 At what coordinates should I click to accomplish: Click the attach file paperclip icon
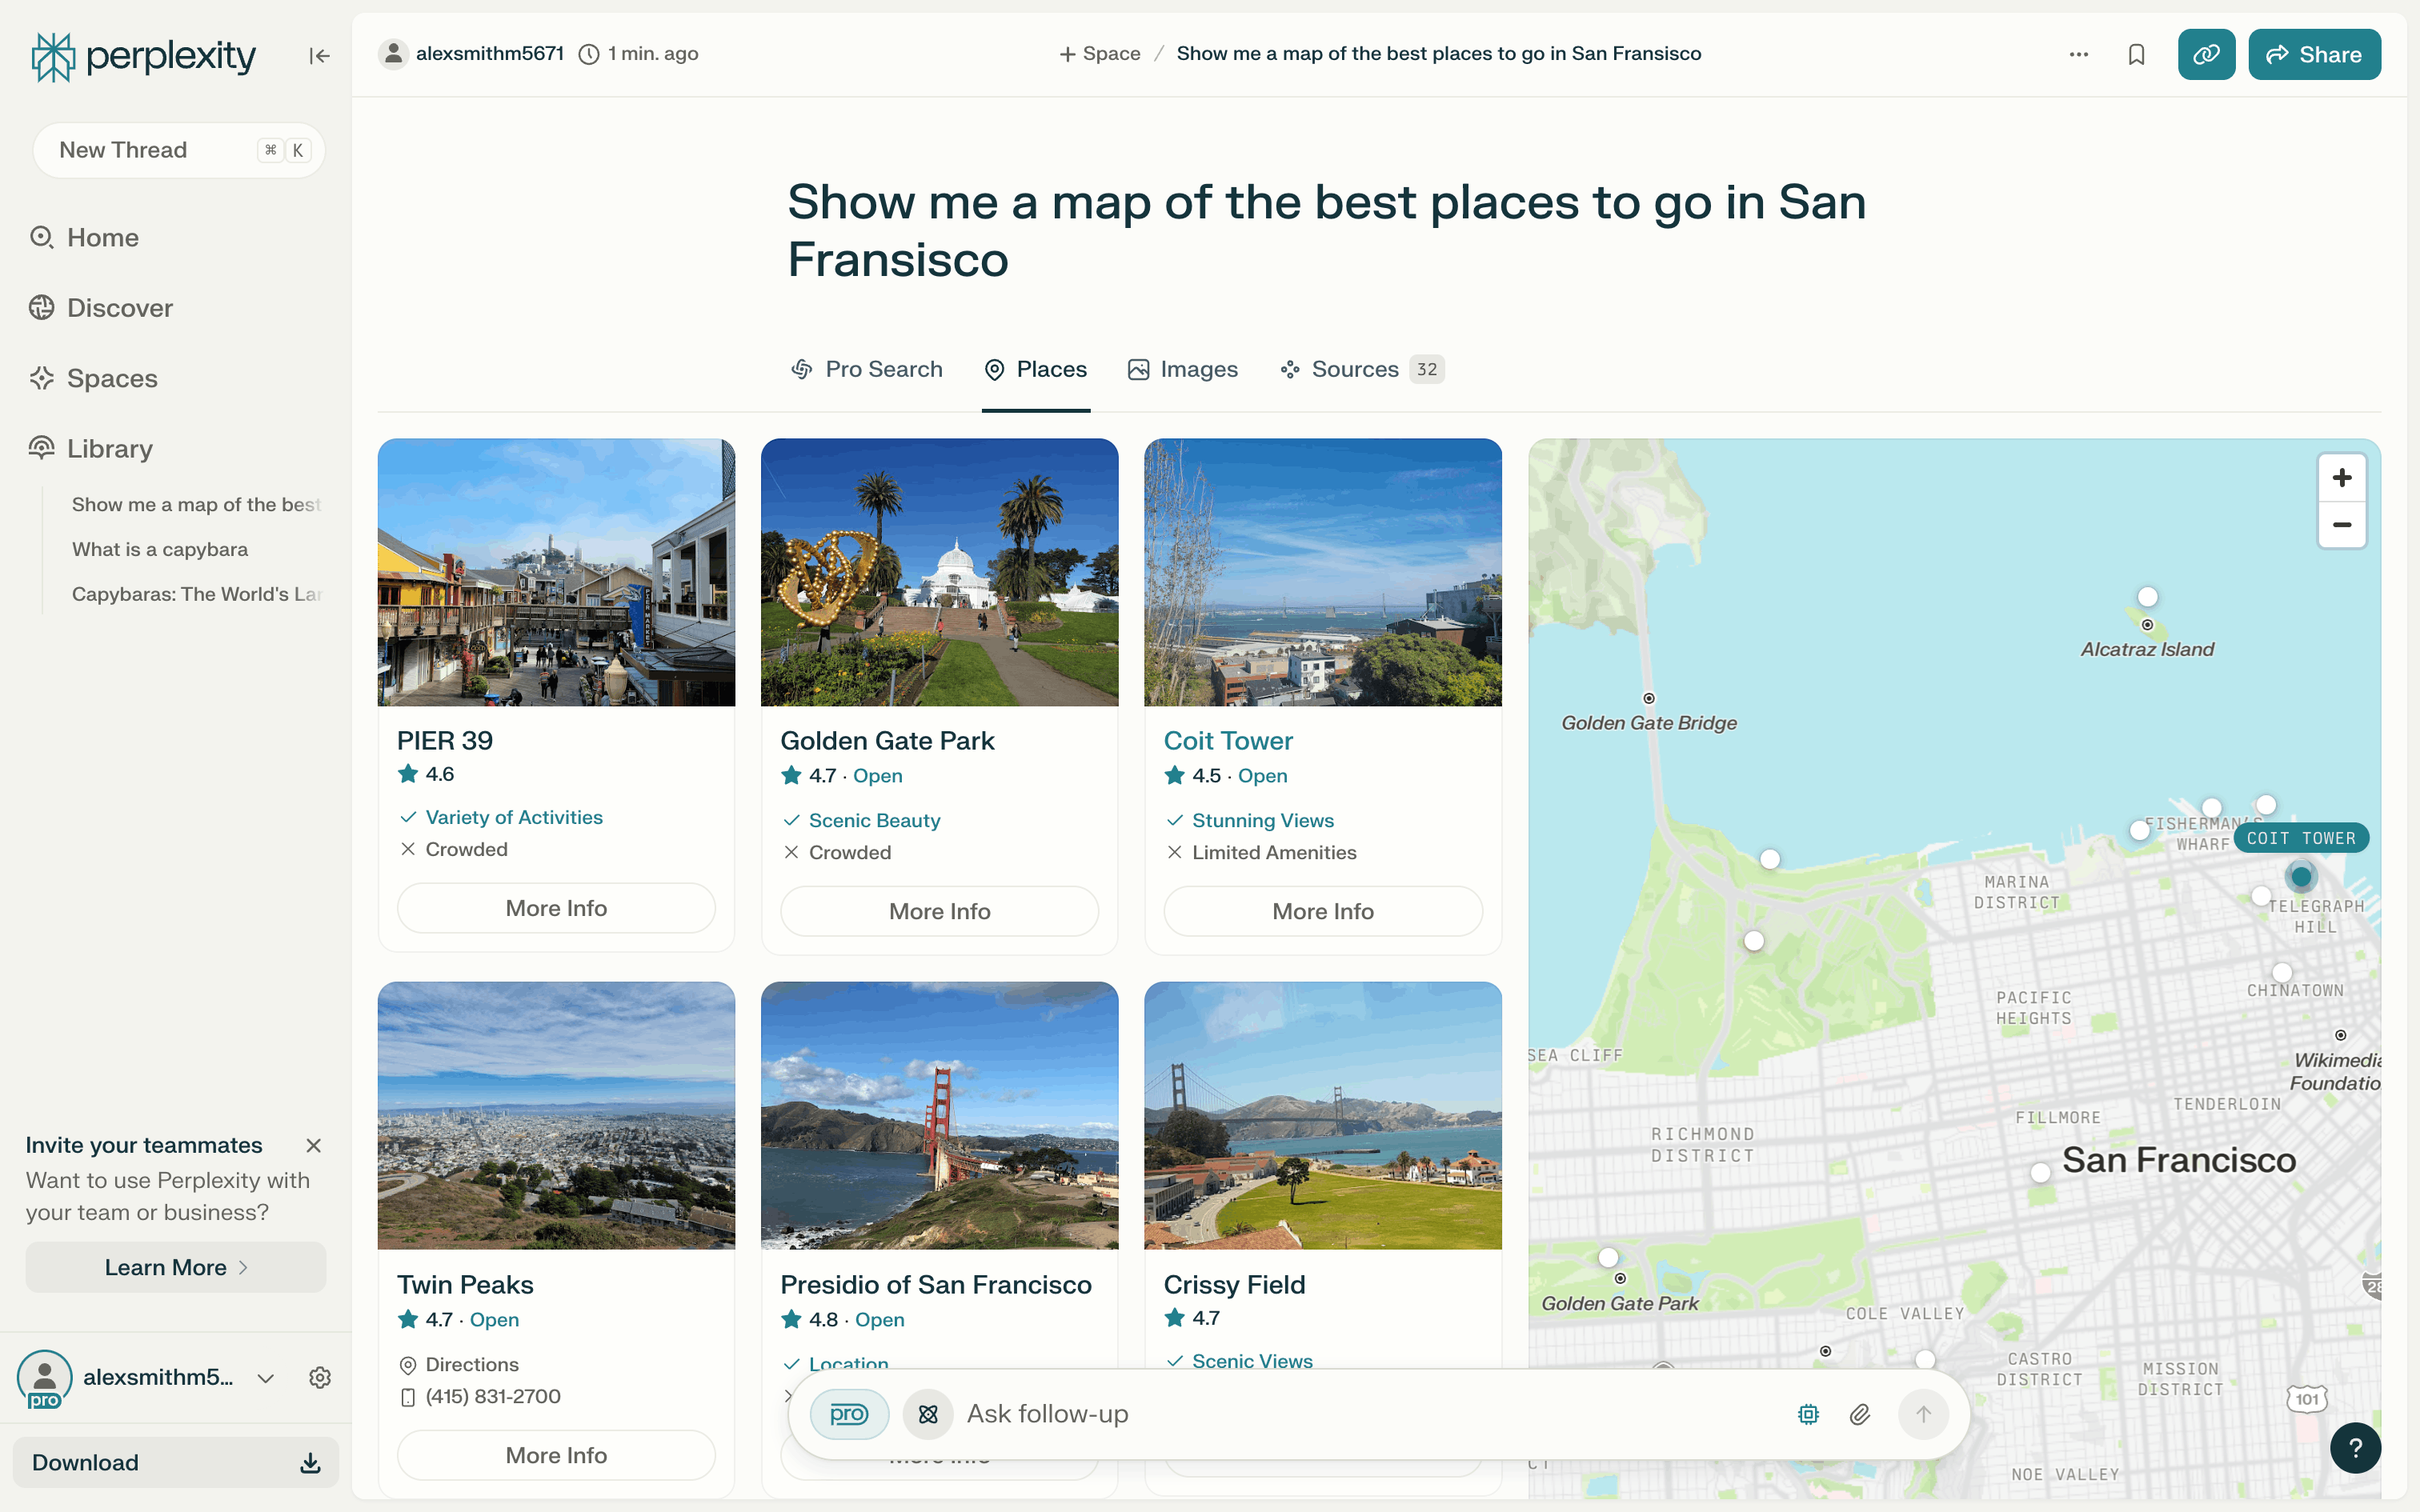[1859, 1414]
